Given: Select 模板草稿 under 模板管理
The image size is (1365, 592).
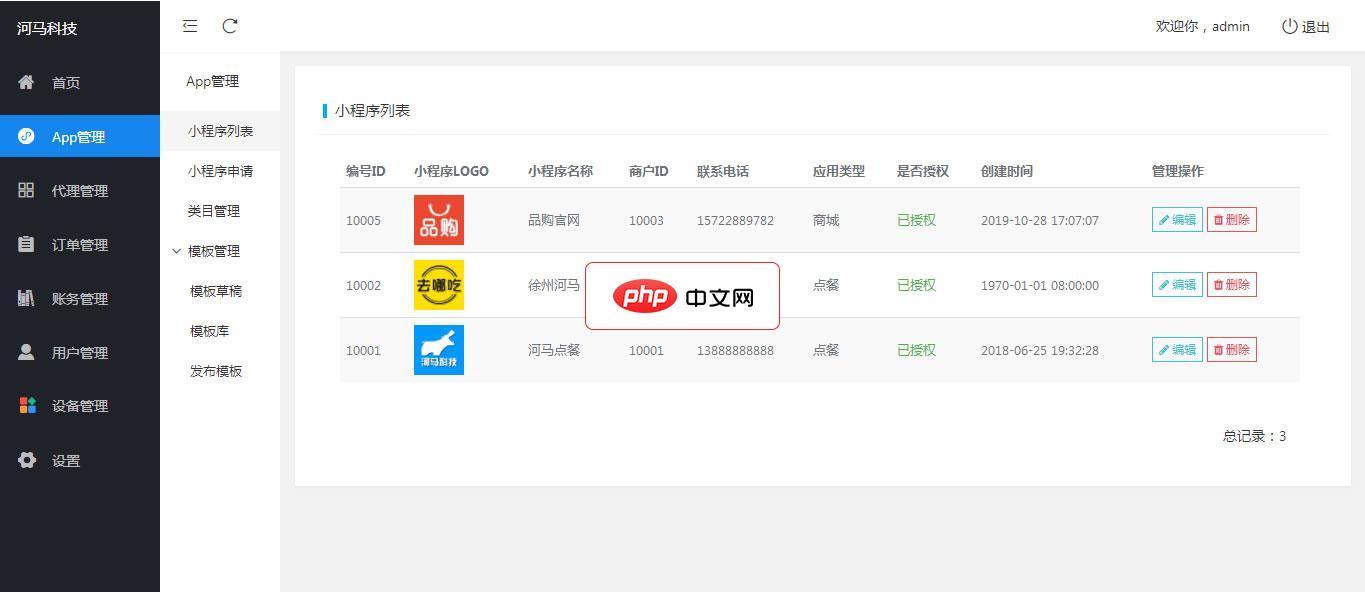Looking at the screenshot, I should (x=219, y=291).
